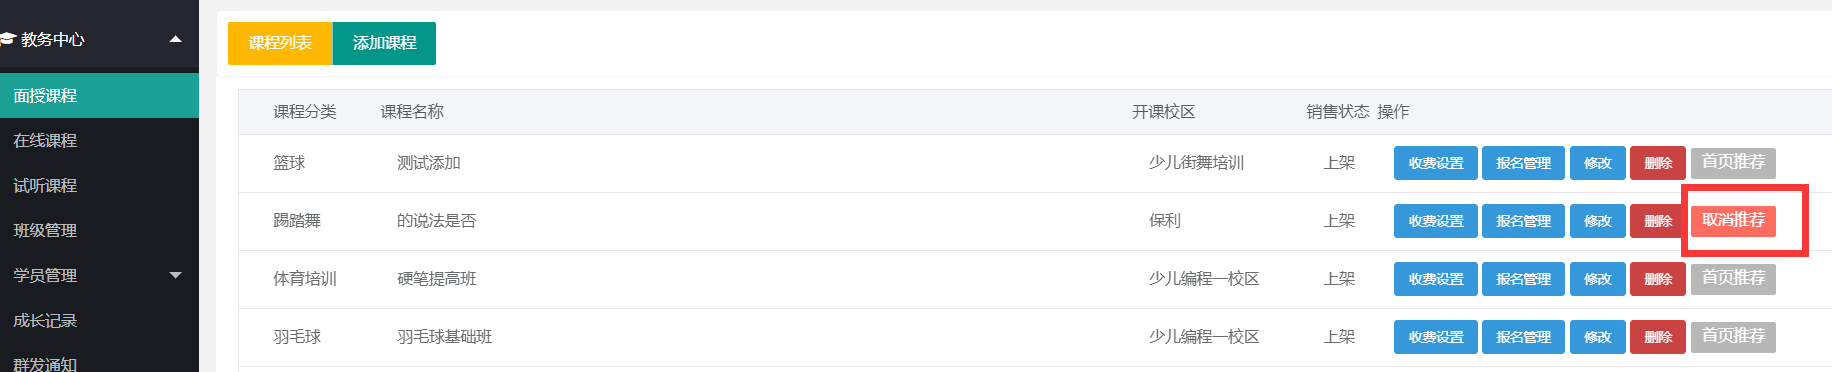Open the 在线课程 sidebar item
Image resolution: width=1832 pixels, height=372 pixels.
pos(99,141)
